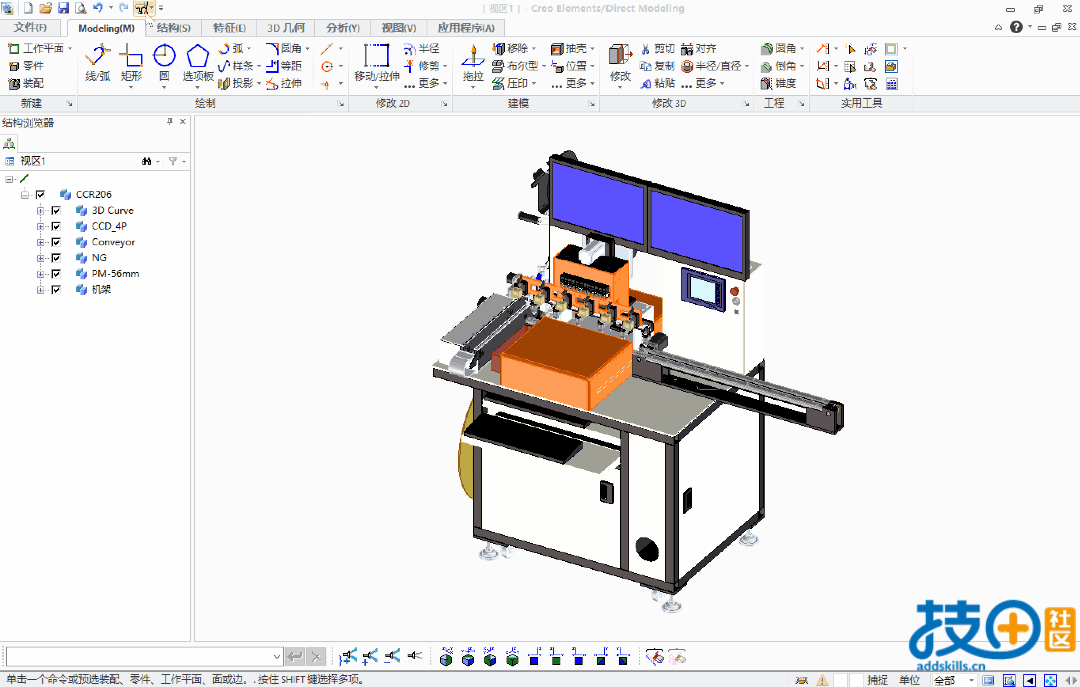The image size is (1080, 687).
Task: Open the 半径/直径 dropdown arrow
Action: coord(747,65)
